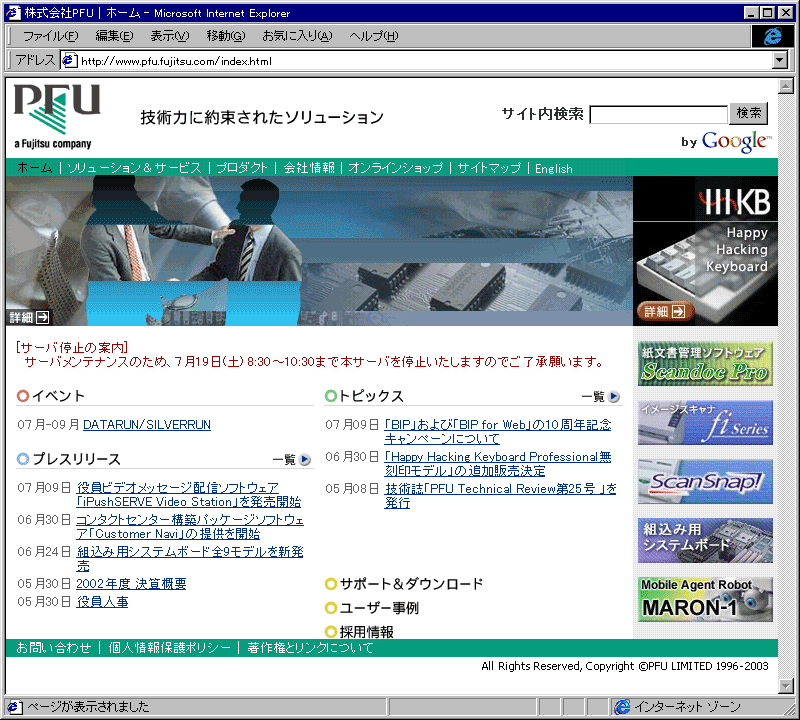This screenshot has width=800, height=720.
Task: Open the 役員人事 link
Action: point(102,602)
